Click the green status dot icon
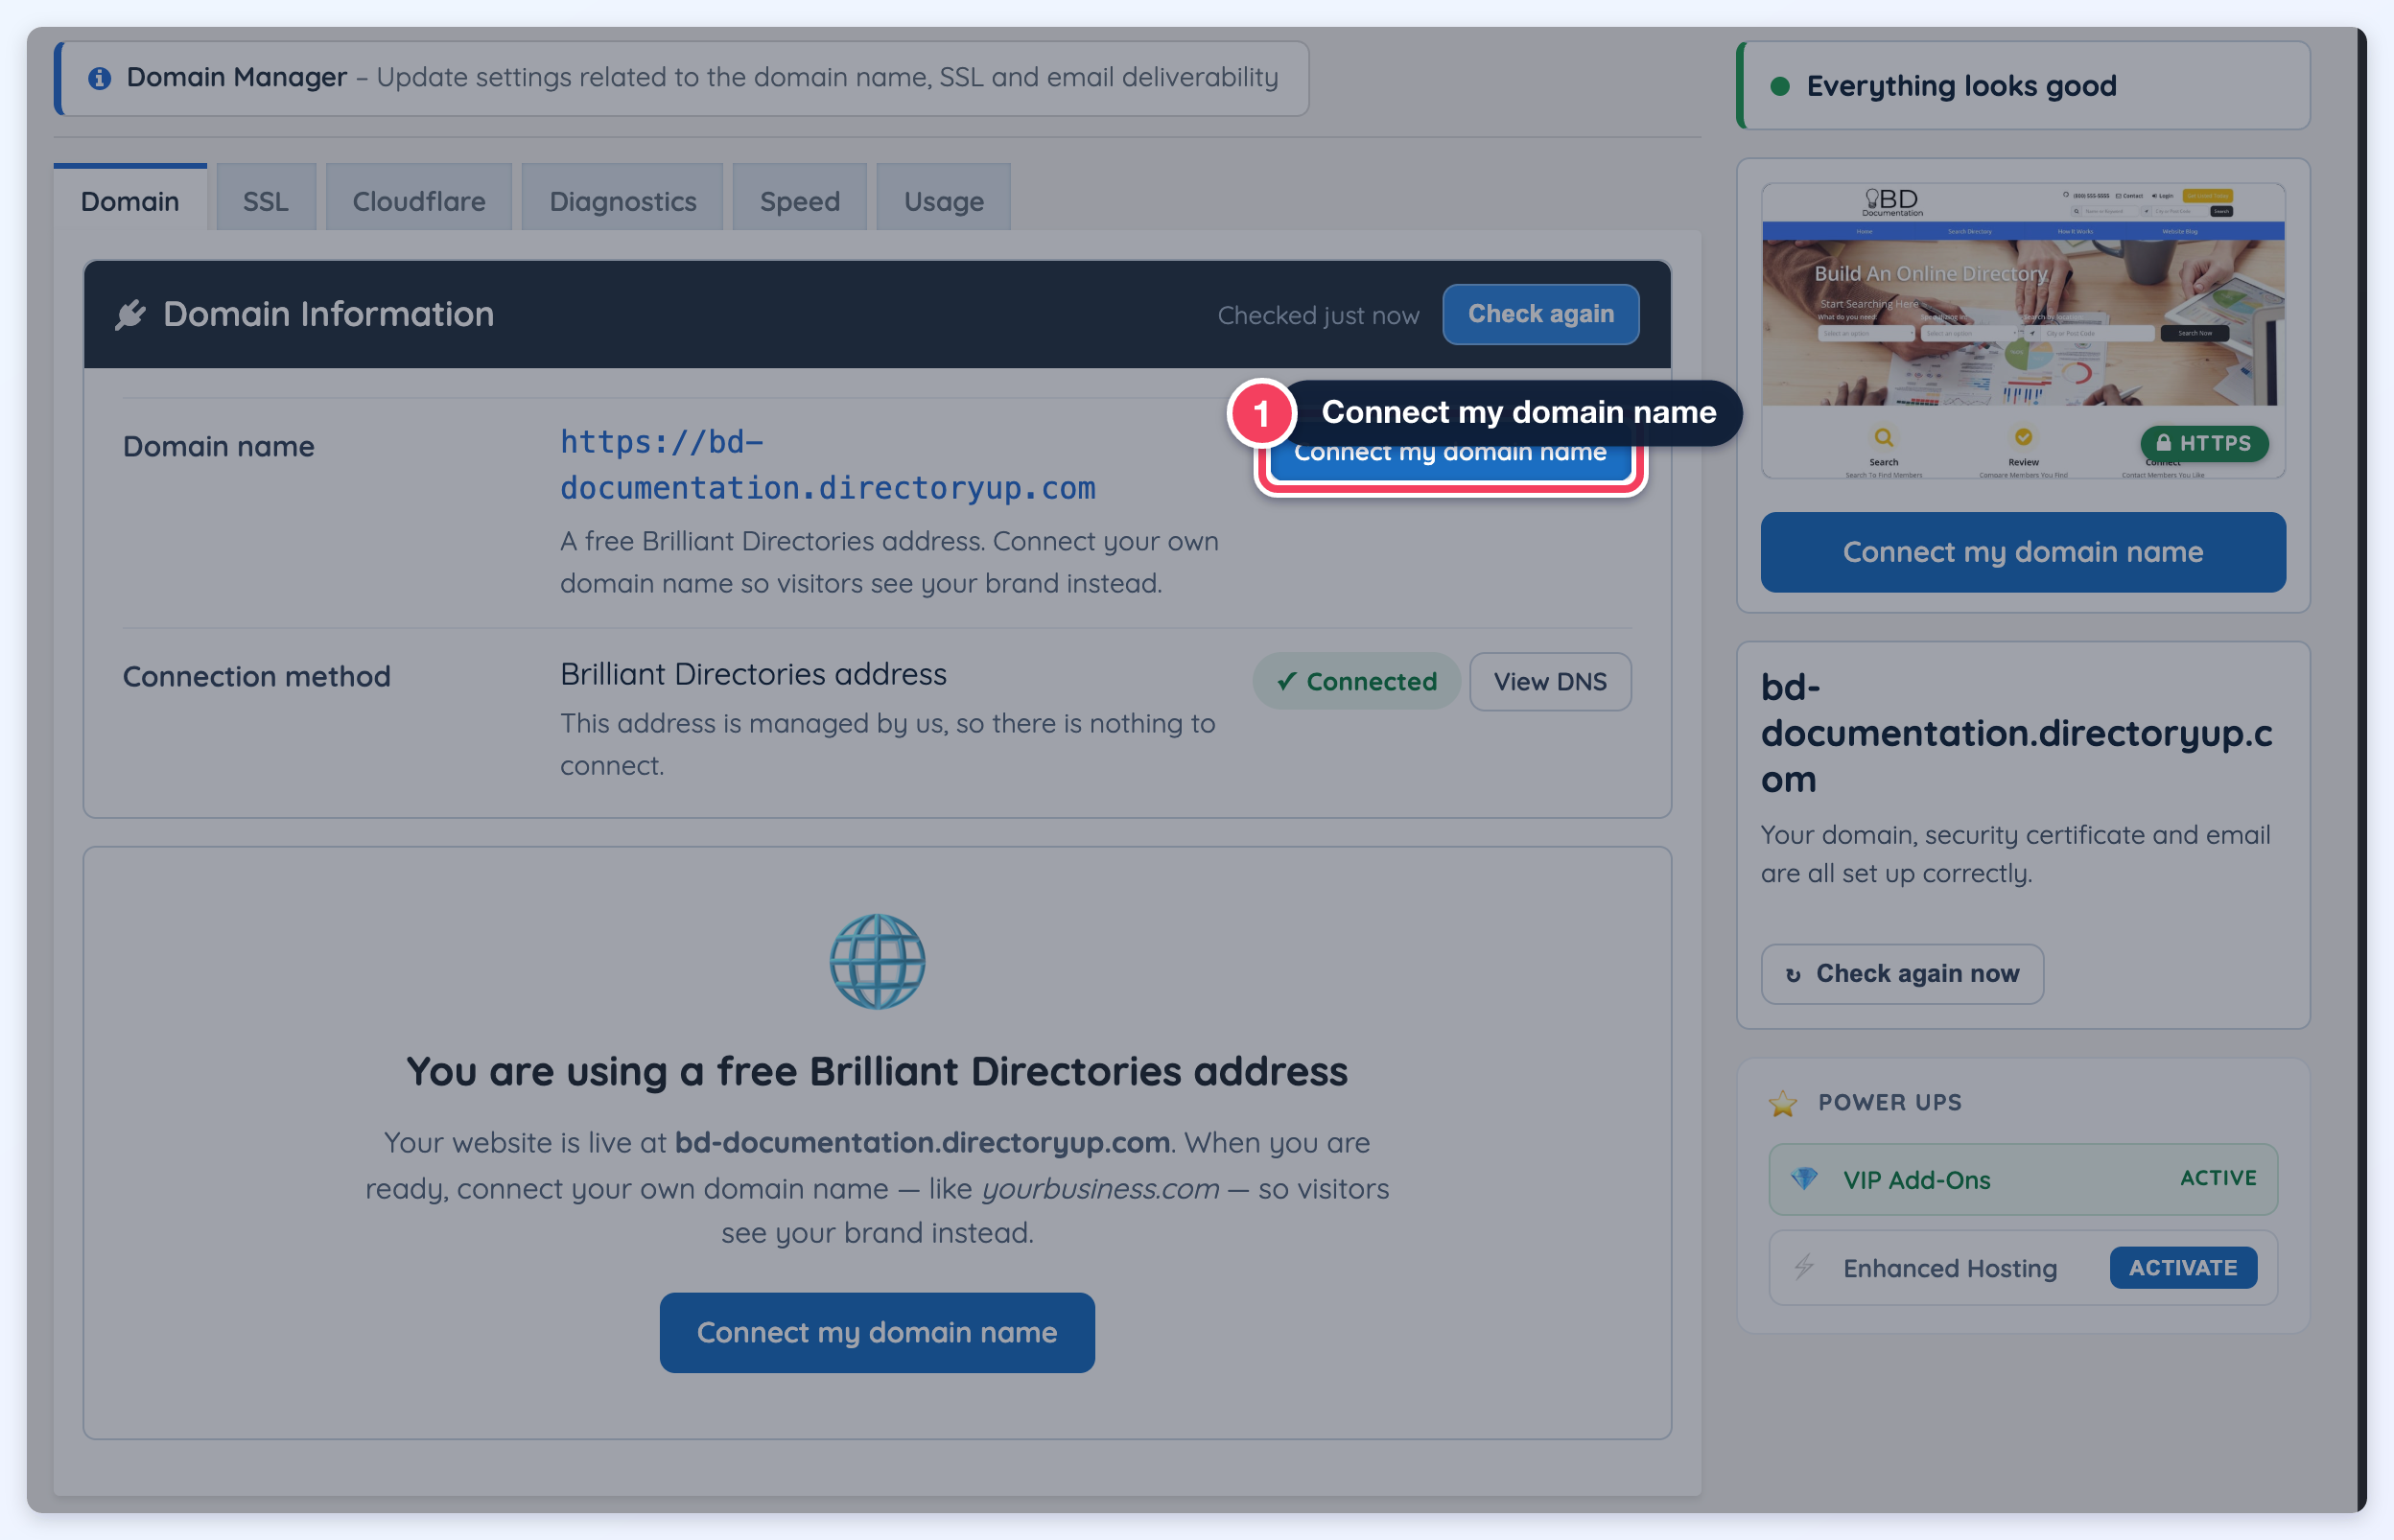This screenshot has width=2394, height=1540. coord(1779,86)
